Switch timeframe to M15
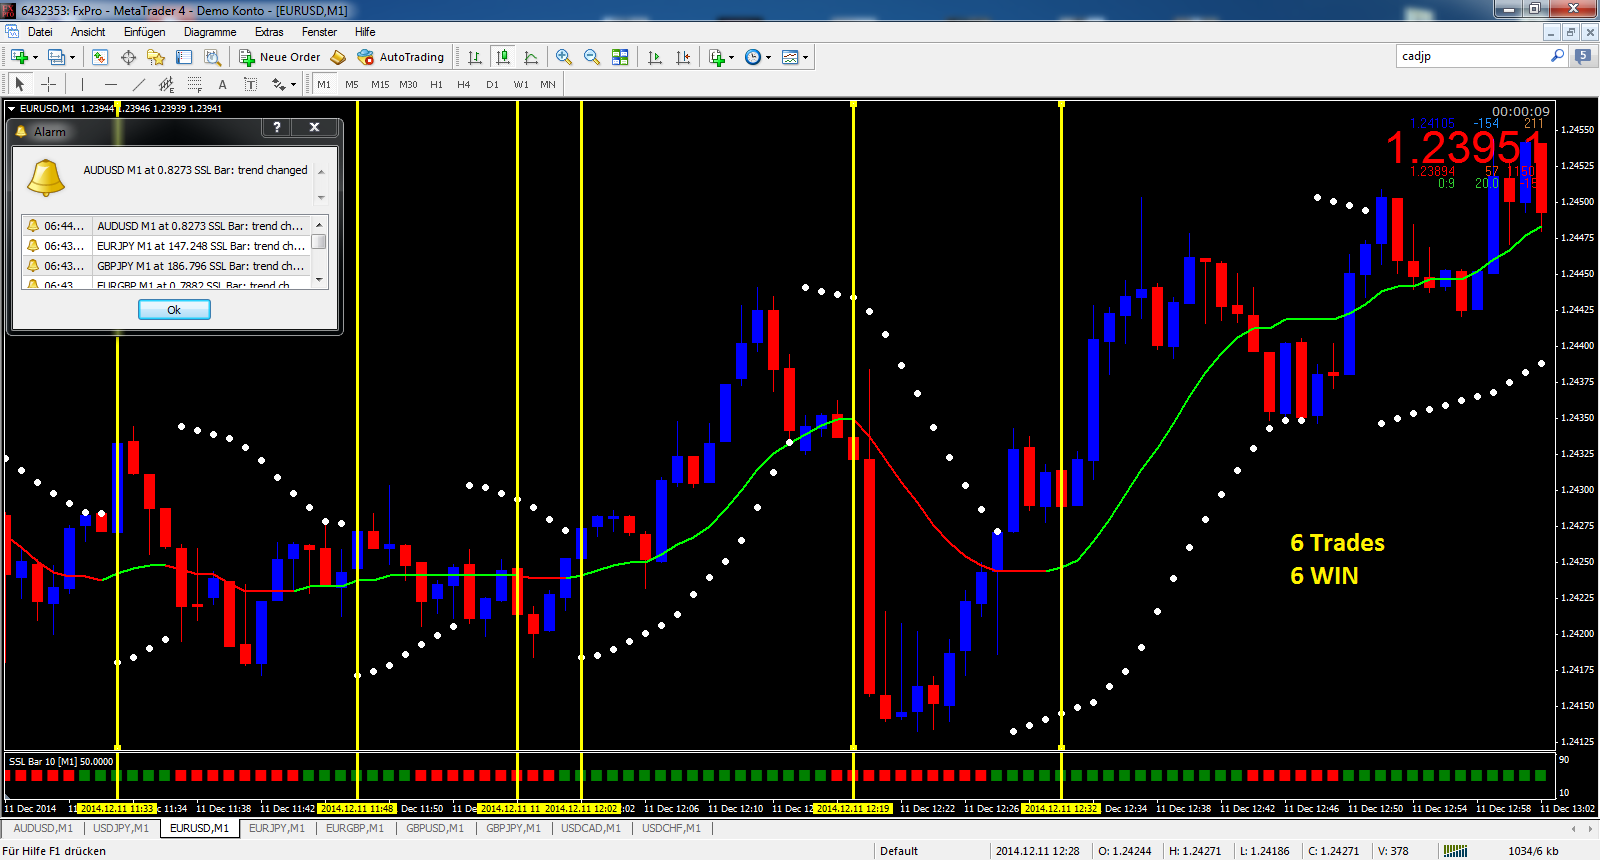The height and width of the screenshot is (860, 1600). pos(380,84)
